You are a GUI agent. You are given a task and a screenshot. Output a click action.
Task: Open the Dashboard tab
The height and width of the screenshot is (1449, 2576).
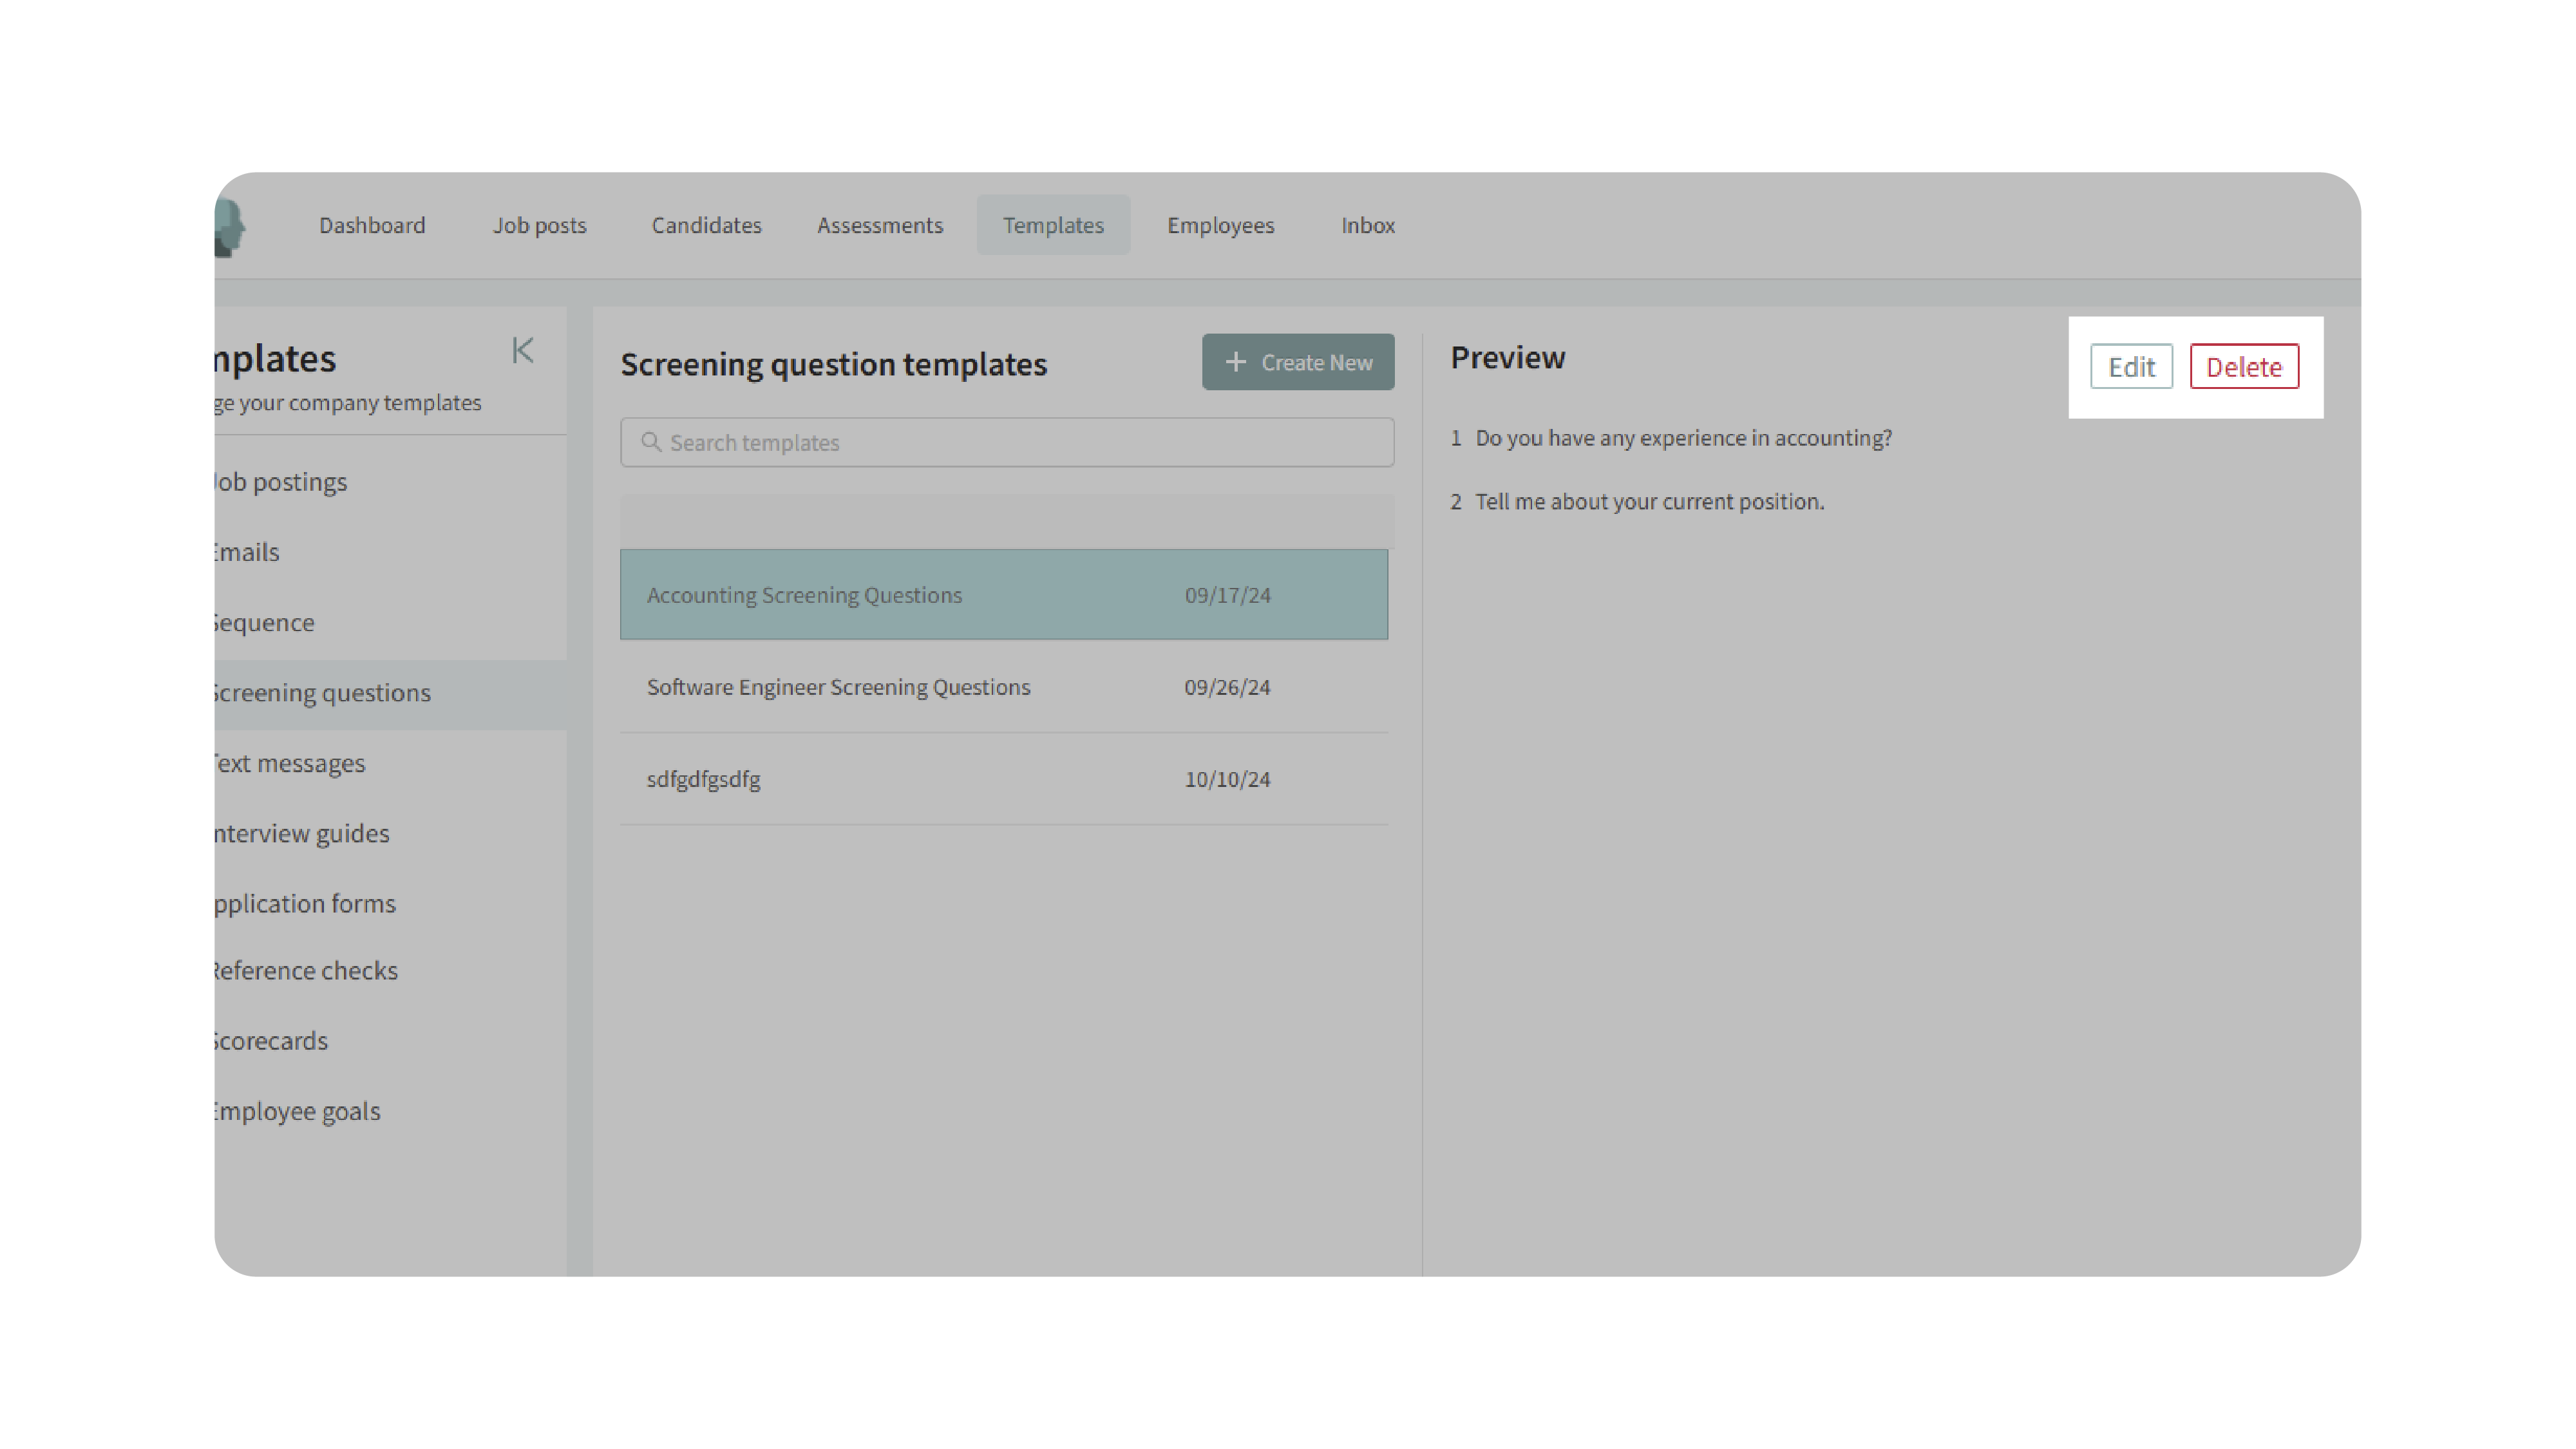point(372,226)
